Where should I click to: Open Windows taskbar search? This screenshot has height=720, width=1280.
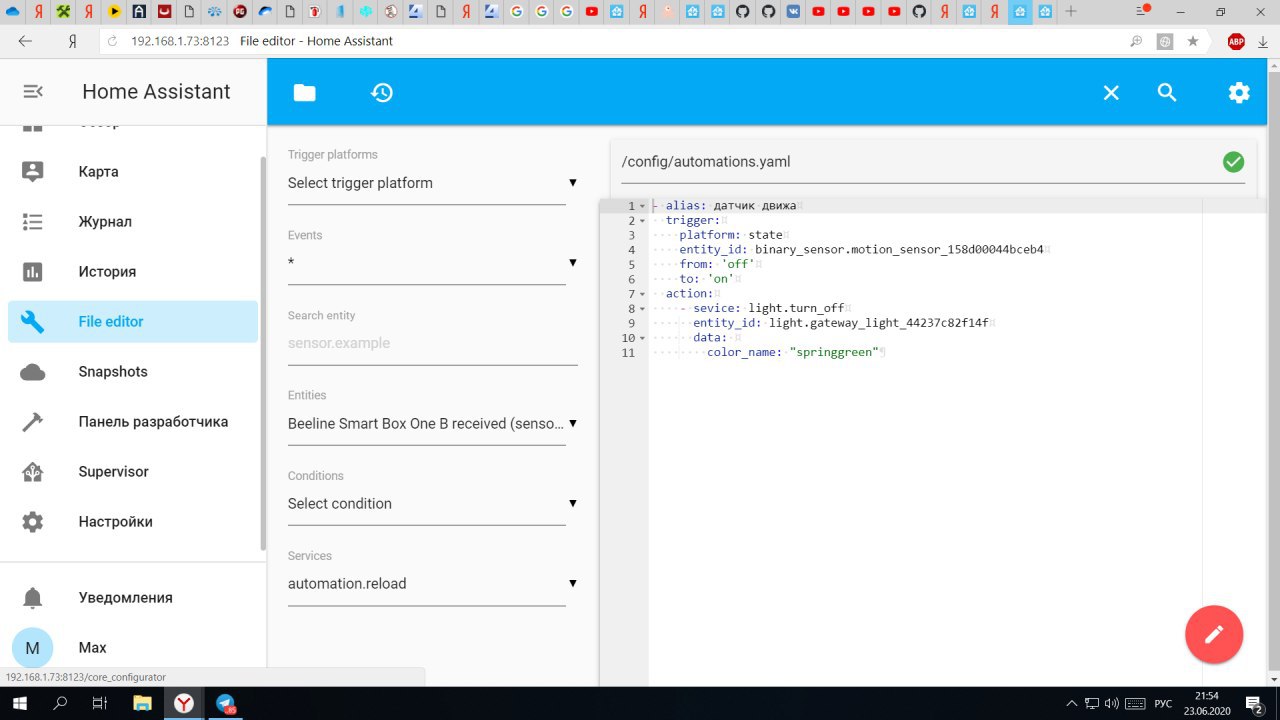tap(60, 704)
